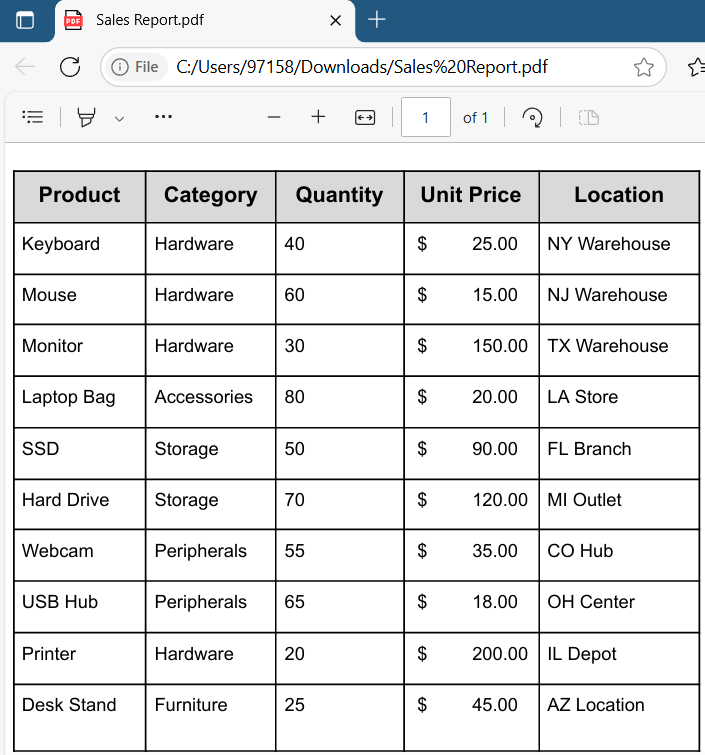The width and height of the screenshot is (705, 755).
Task: Zoom in on the PDF
Action: (x=318, y=117)
